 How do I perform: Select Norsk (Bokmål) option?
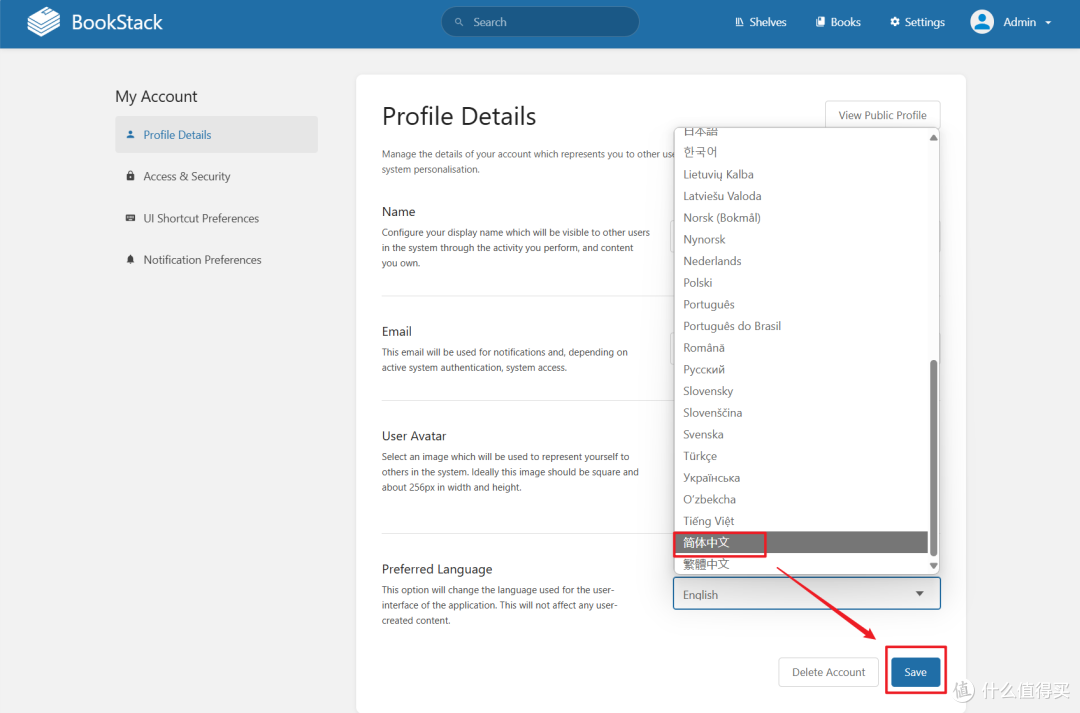coord(801,218)
